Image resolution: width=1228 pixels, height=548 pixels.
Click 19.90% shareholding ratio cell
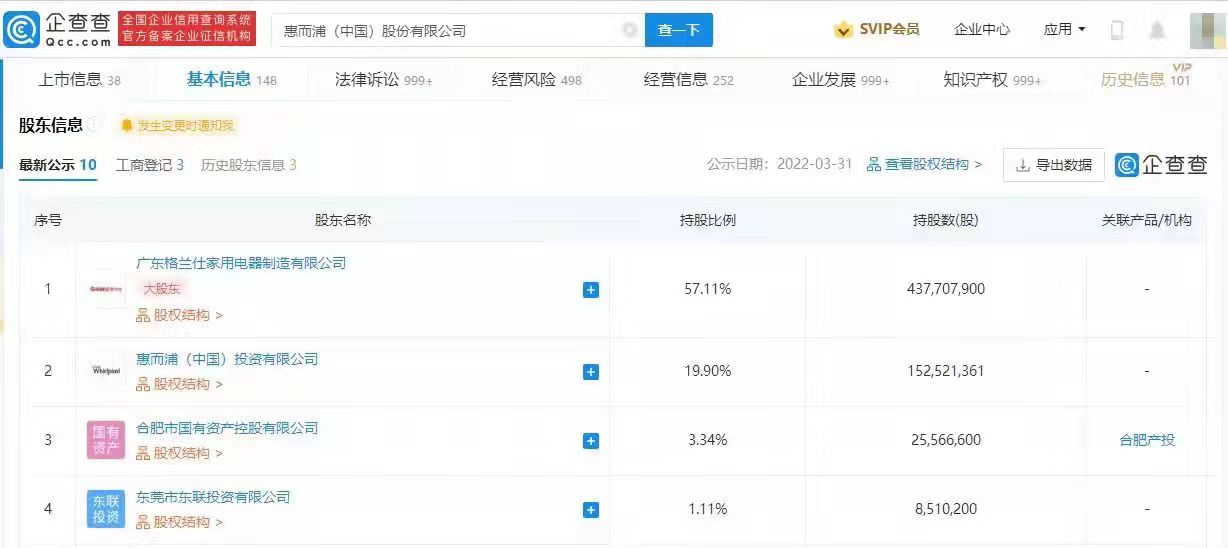708,371
